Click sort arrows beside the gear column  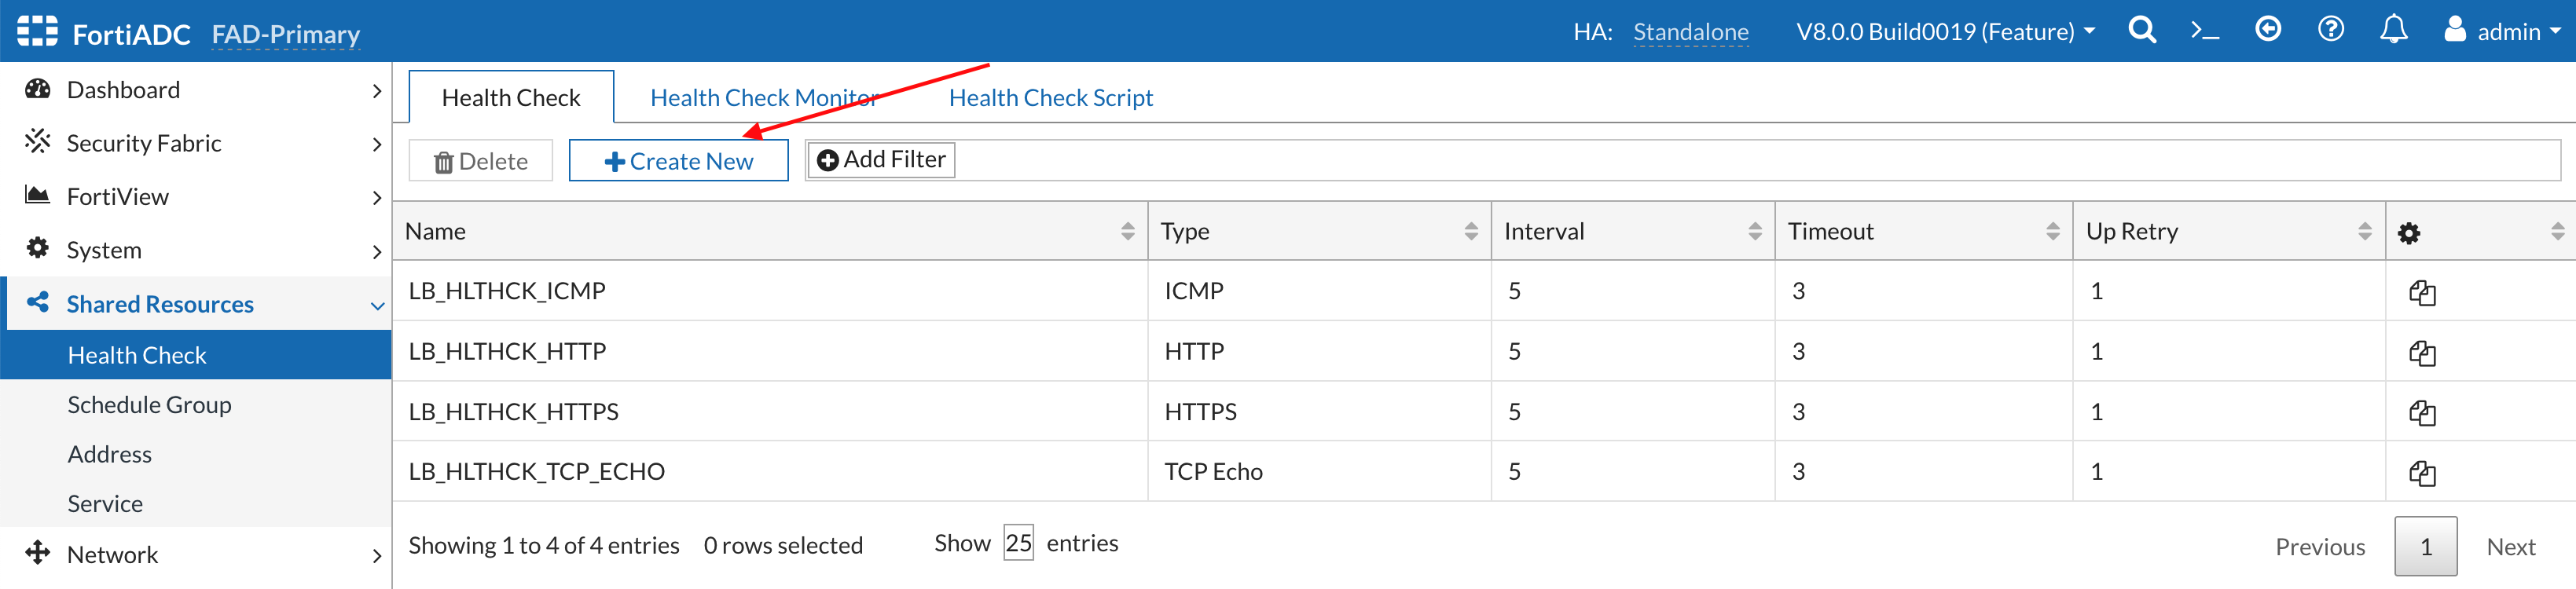2558,231
